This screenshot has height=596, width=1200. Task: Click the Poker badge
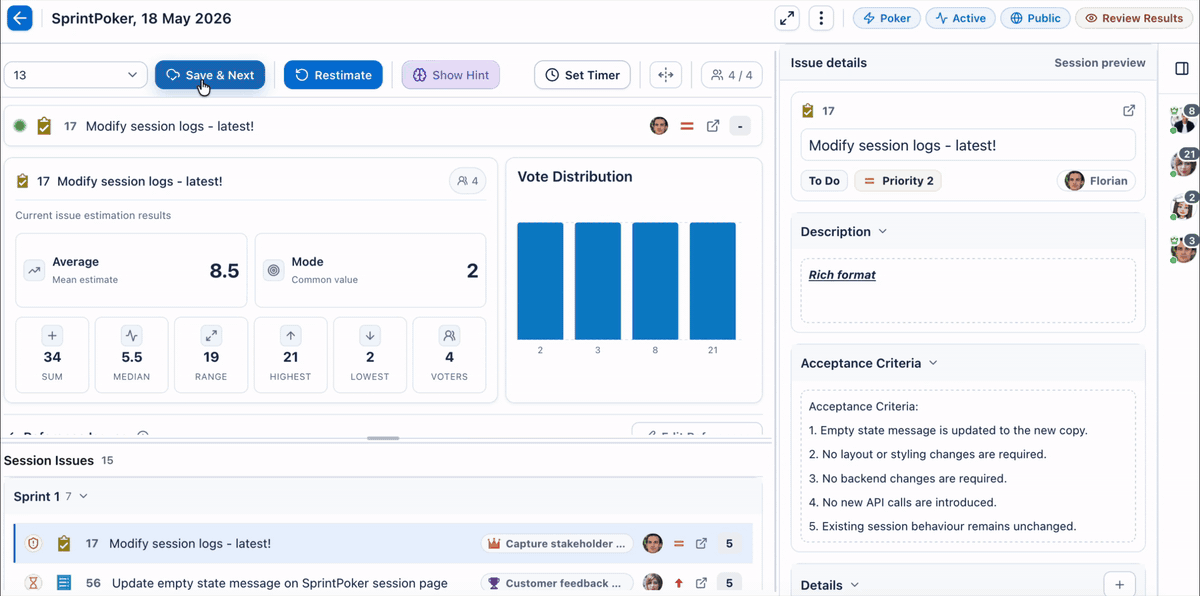coord(887,18)
